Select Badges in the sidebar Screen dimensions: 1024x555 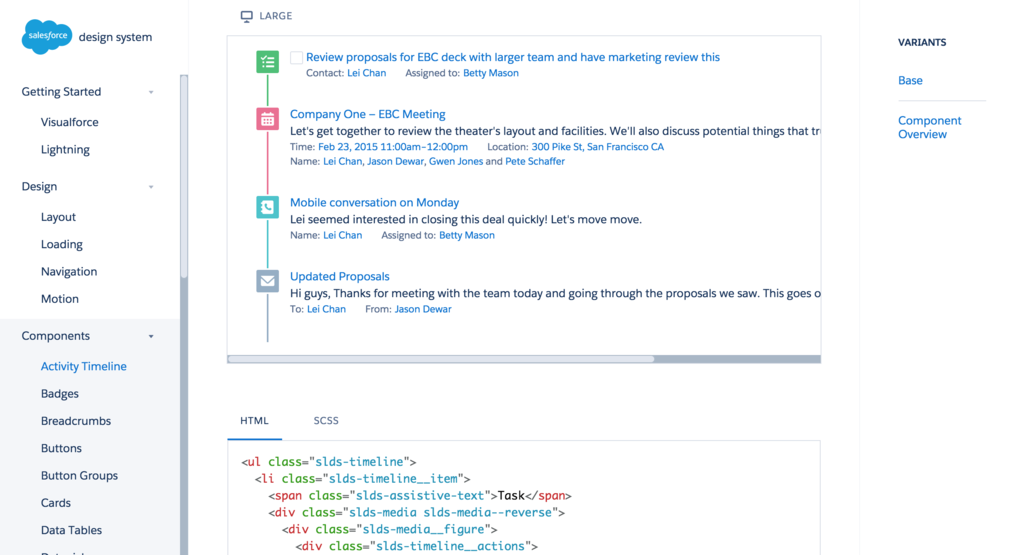coord(59,394)
